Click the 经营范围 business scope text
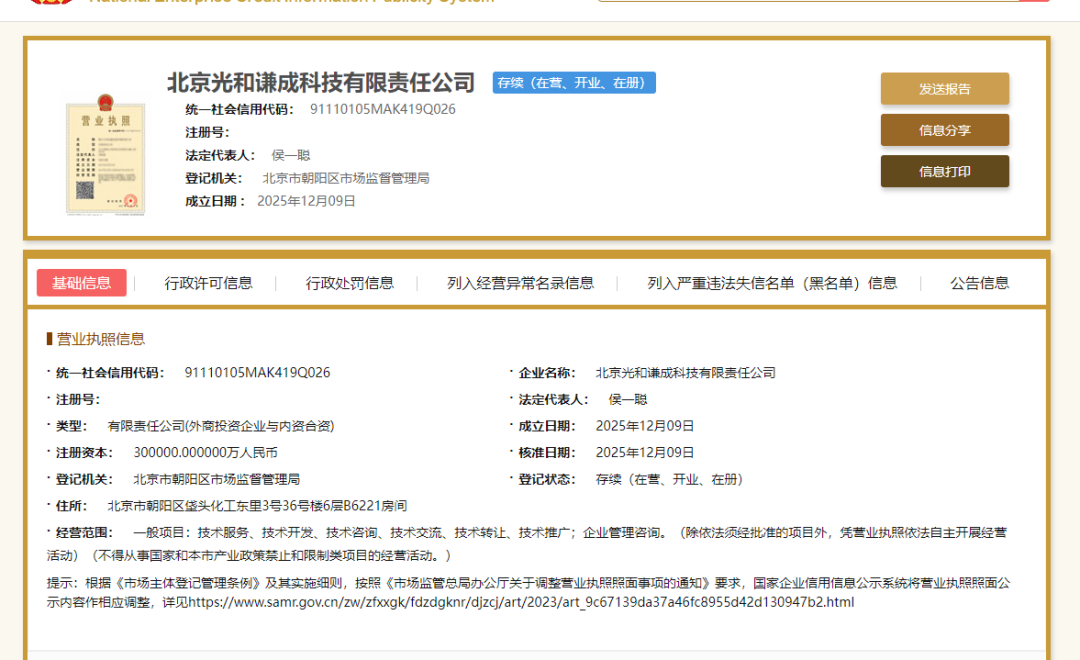 (527, 544)
